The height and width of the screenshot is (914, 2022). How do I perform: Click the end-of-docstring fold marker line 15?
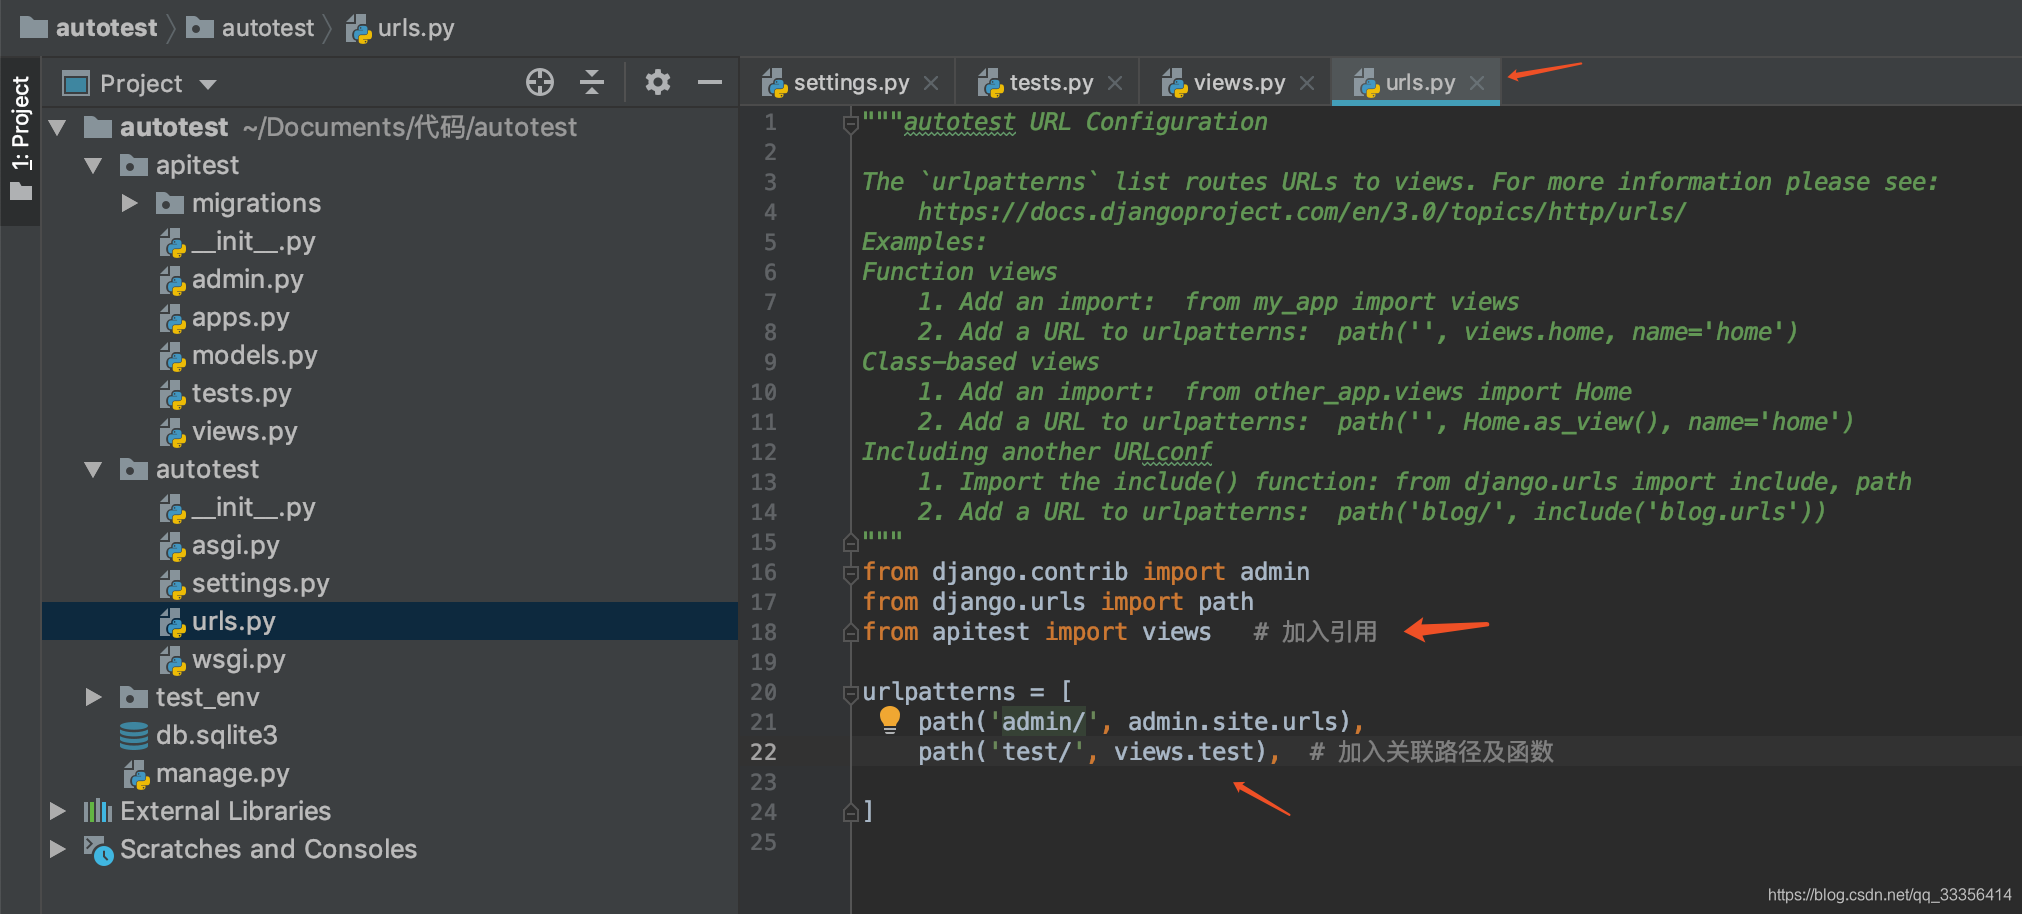[851, 542]
